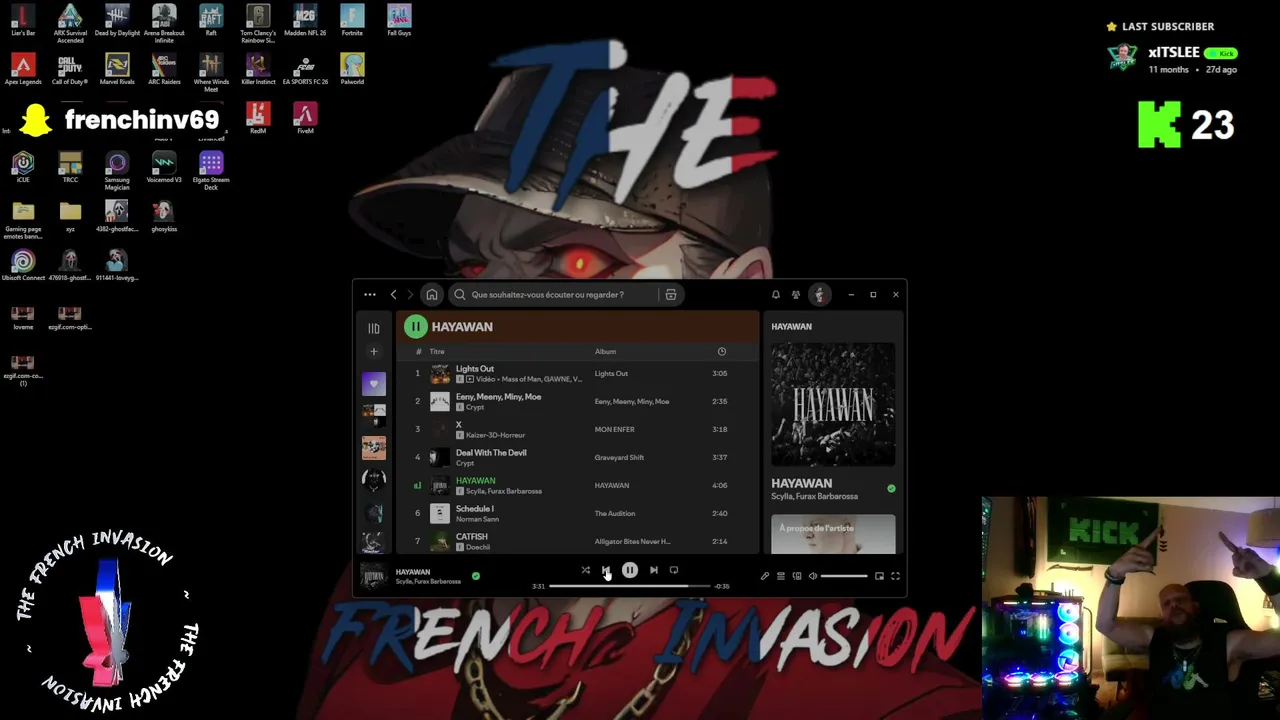The width and height of the screenshot is (1280, 720).
Task: Select the xyz folder on the desktop
Action: [x=70, y=216]
